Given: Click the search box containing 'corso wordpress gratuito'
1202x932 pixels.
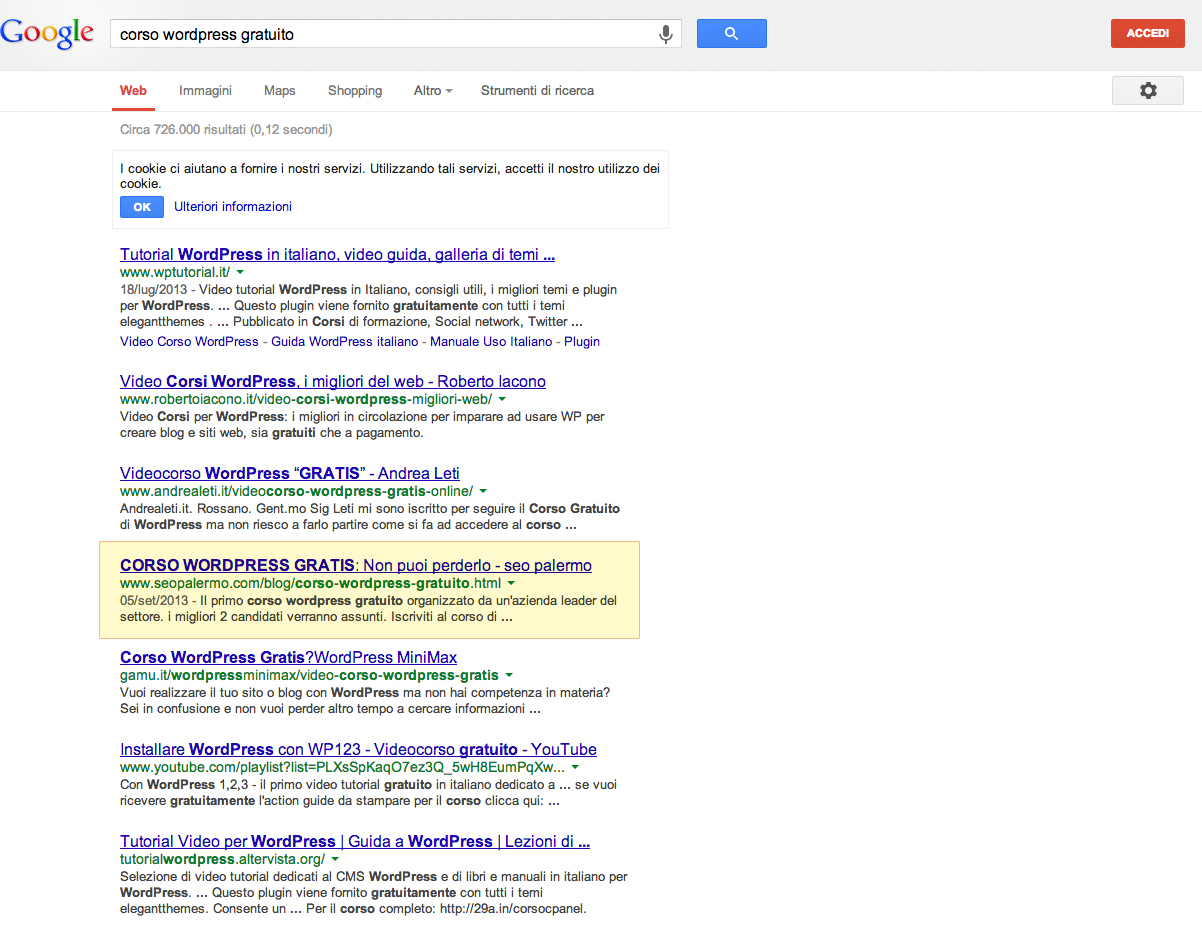Looking at the screenshot, I should (x=380, y=34).
